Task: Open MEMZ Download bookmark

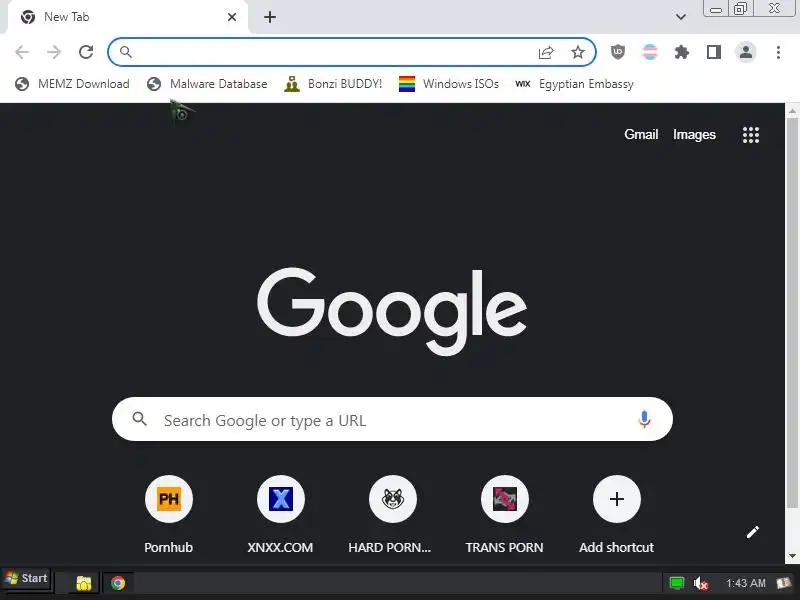Action: click(x=72, y=84)
